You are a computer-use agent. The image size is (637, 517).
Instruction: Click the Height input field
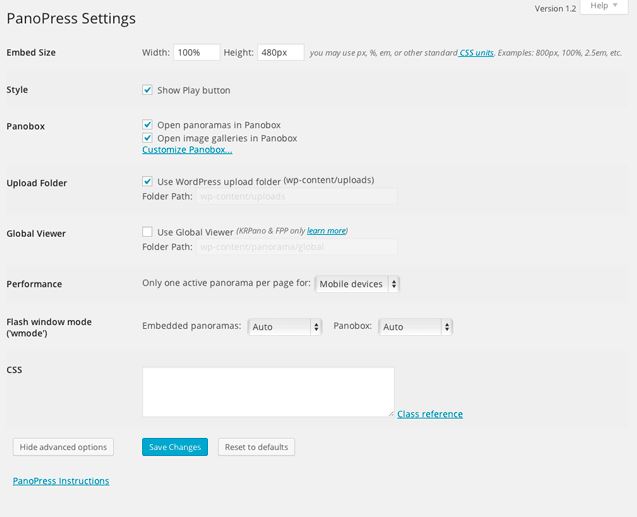coord(281,52)
